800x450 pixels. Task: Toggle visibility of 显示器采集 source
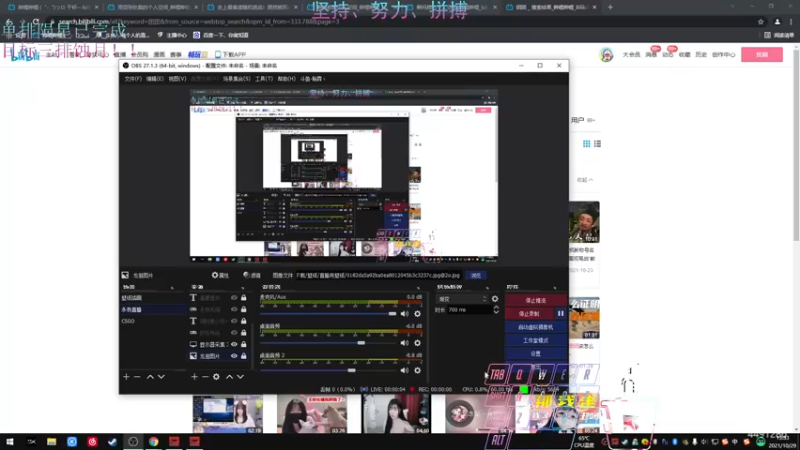tap(234, 344)
